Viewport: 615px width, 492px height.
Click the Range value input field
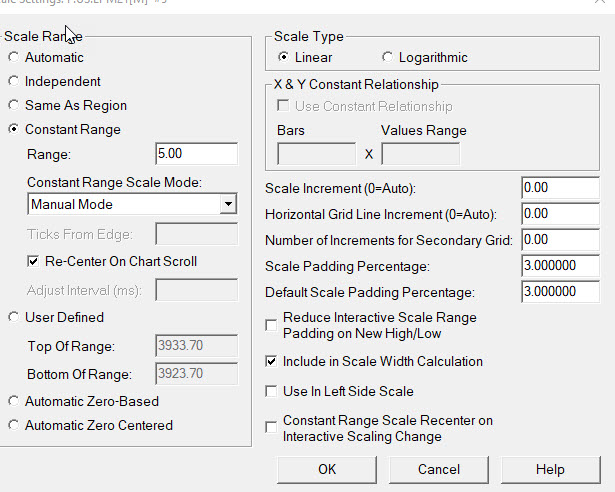coord(196,154)
